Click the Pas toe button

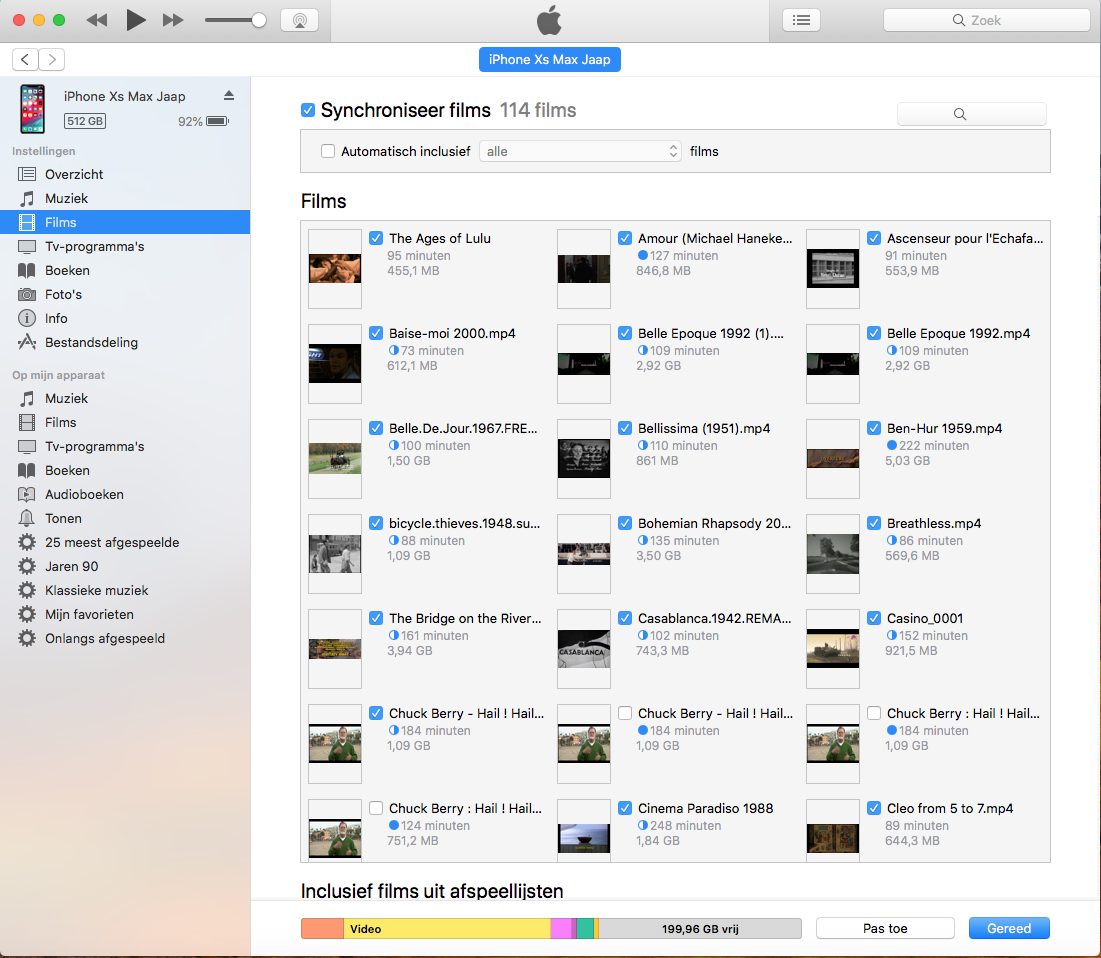pyautogui.click(x=885, y=928)
